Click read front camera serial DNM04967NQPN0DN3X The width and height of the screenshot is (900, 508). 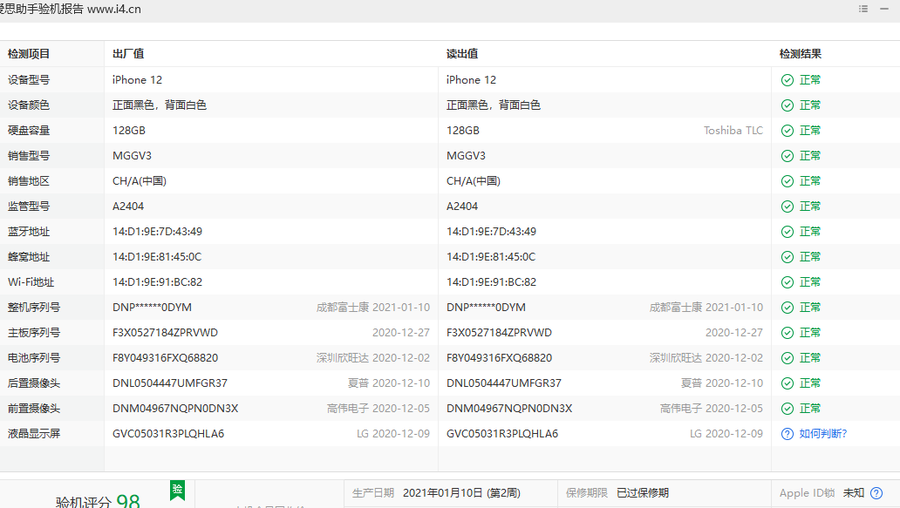tap(509, 409)
